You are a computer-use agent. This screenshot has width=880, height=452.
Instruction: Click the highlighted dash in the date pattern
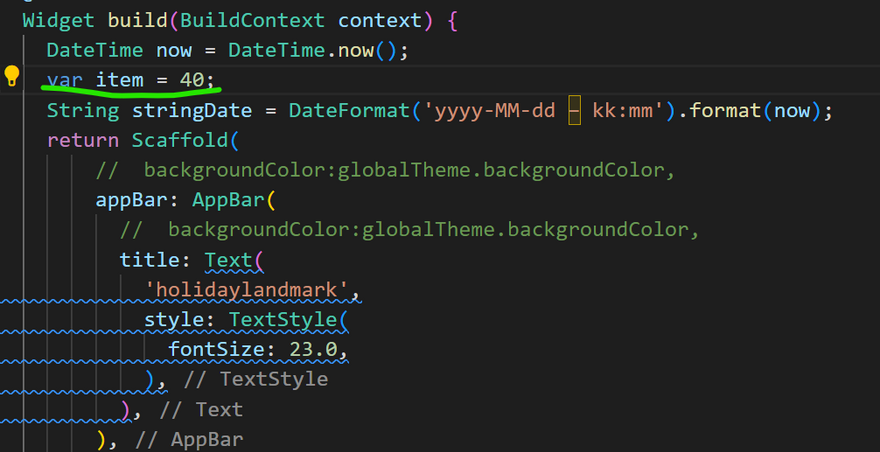[574, 110]
